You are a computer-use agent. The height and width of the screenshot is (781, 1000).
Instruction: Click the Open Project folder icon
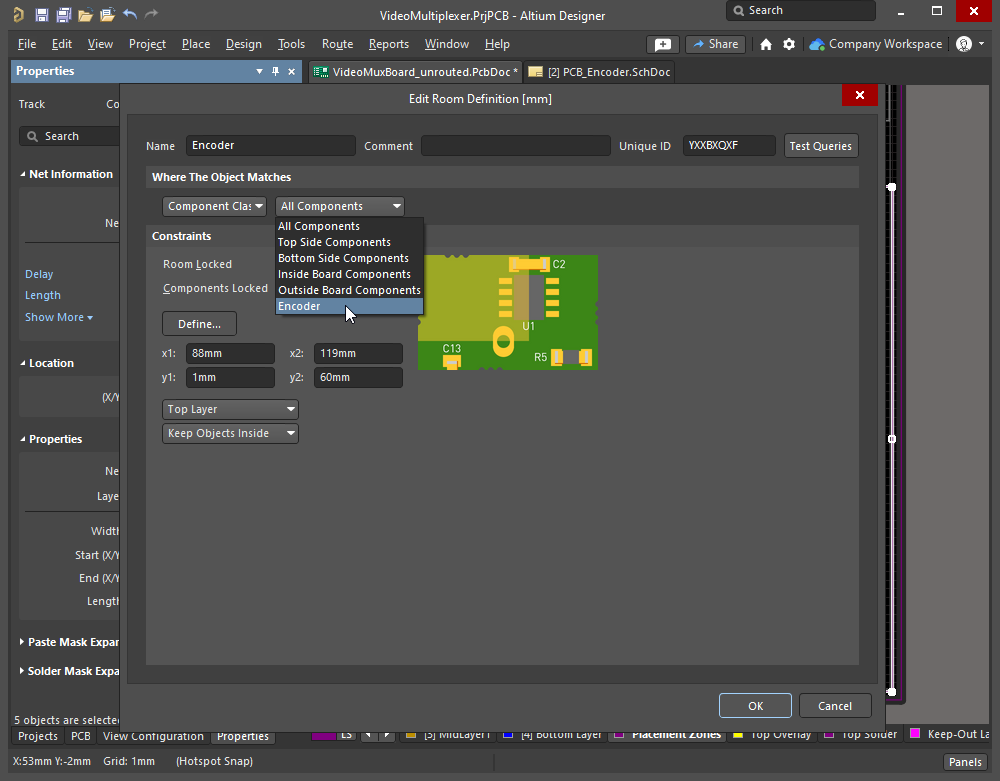click(107, 15)
